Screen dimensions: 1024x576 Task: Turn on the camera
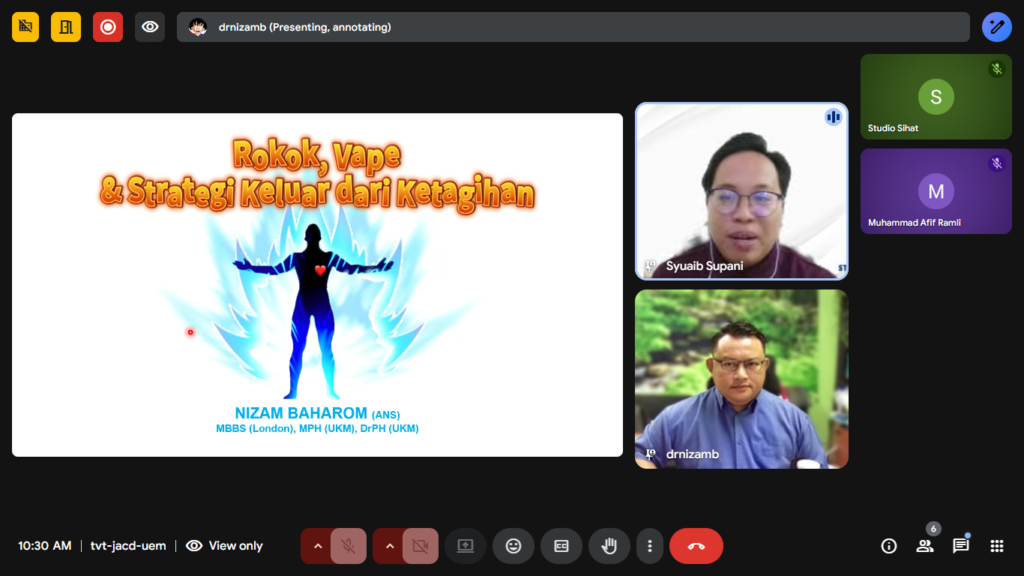click(420, 546)
